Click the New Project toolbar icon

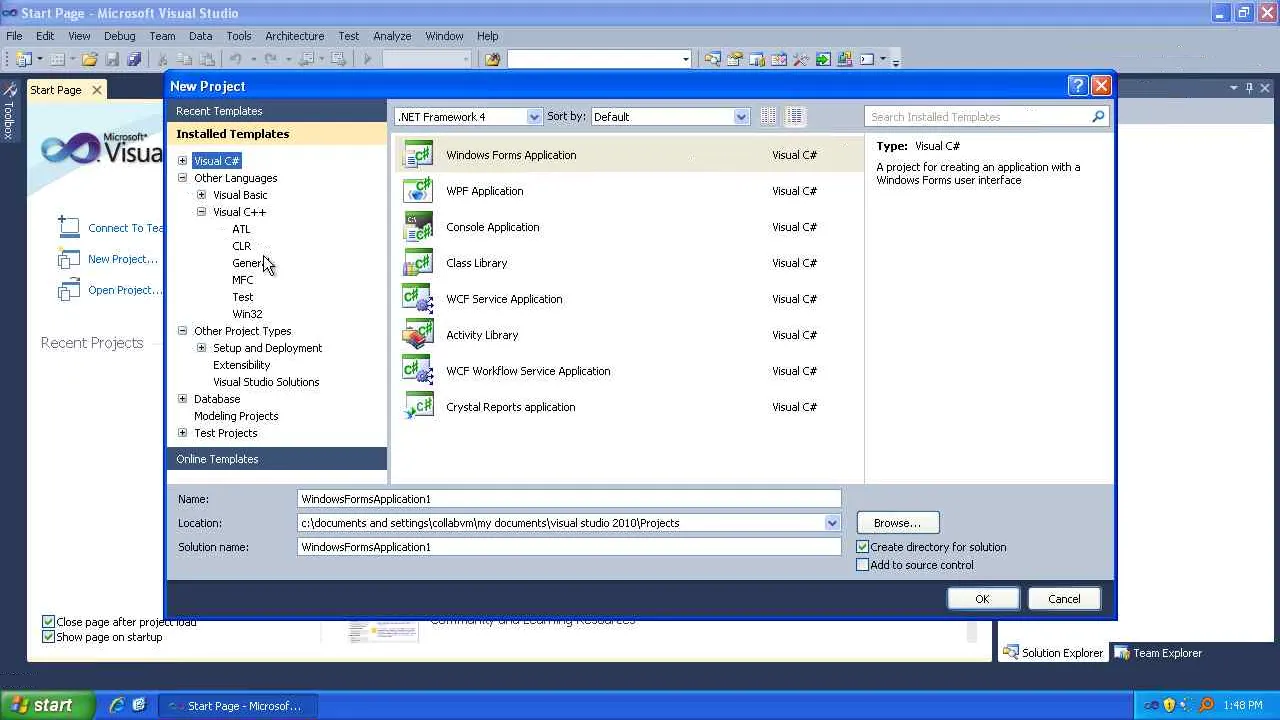(23, 59)
